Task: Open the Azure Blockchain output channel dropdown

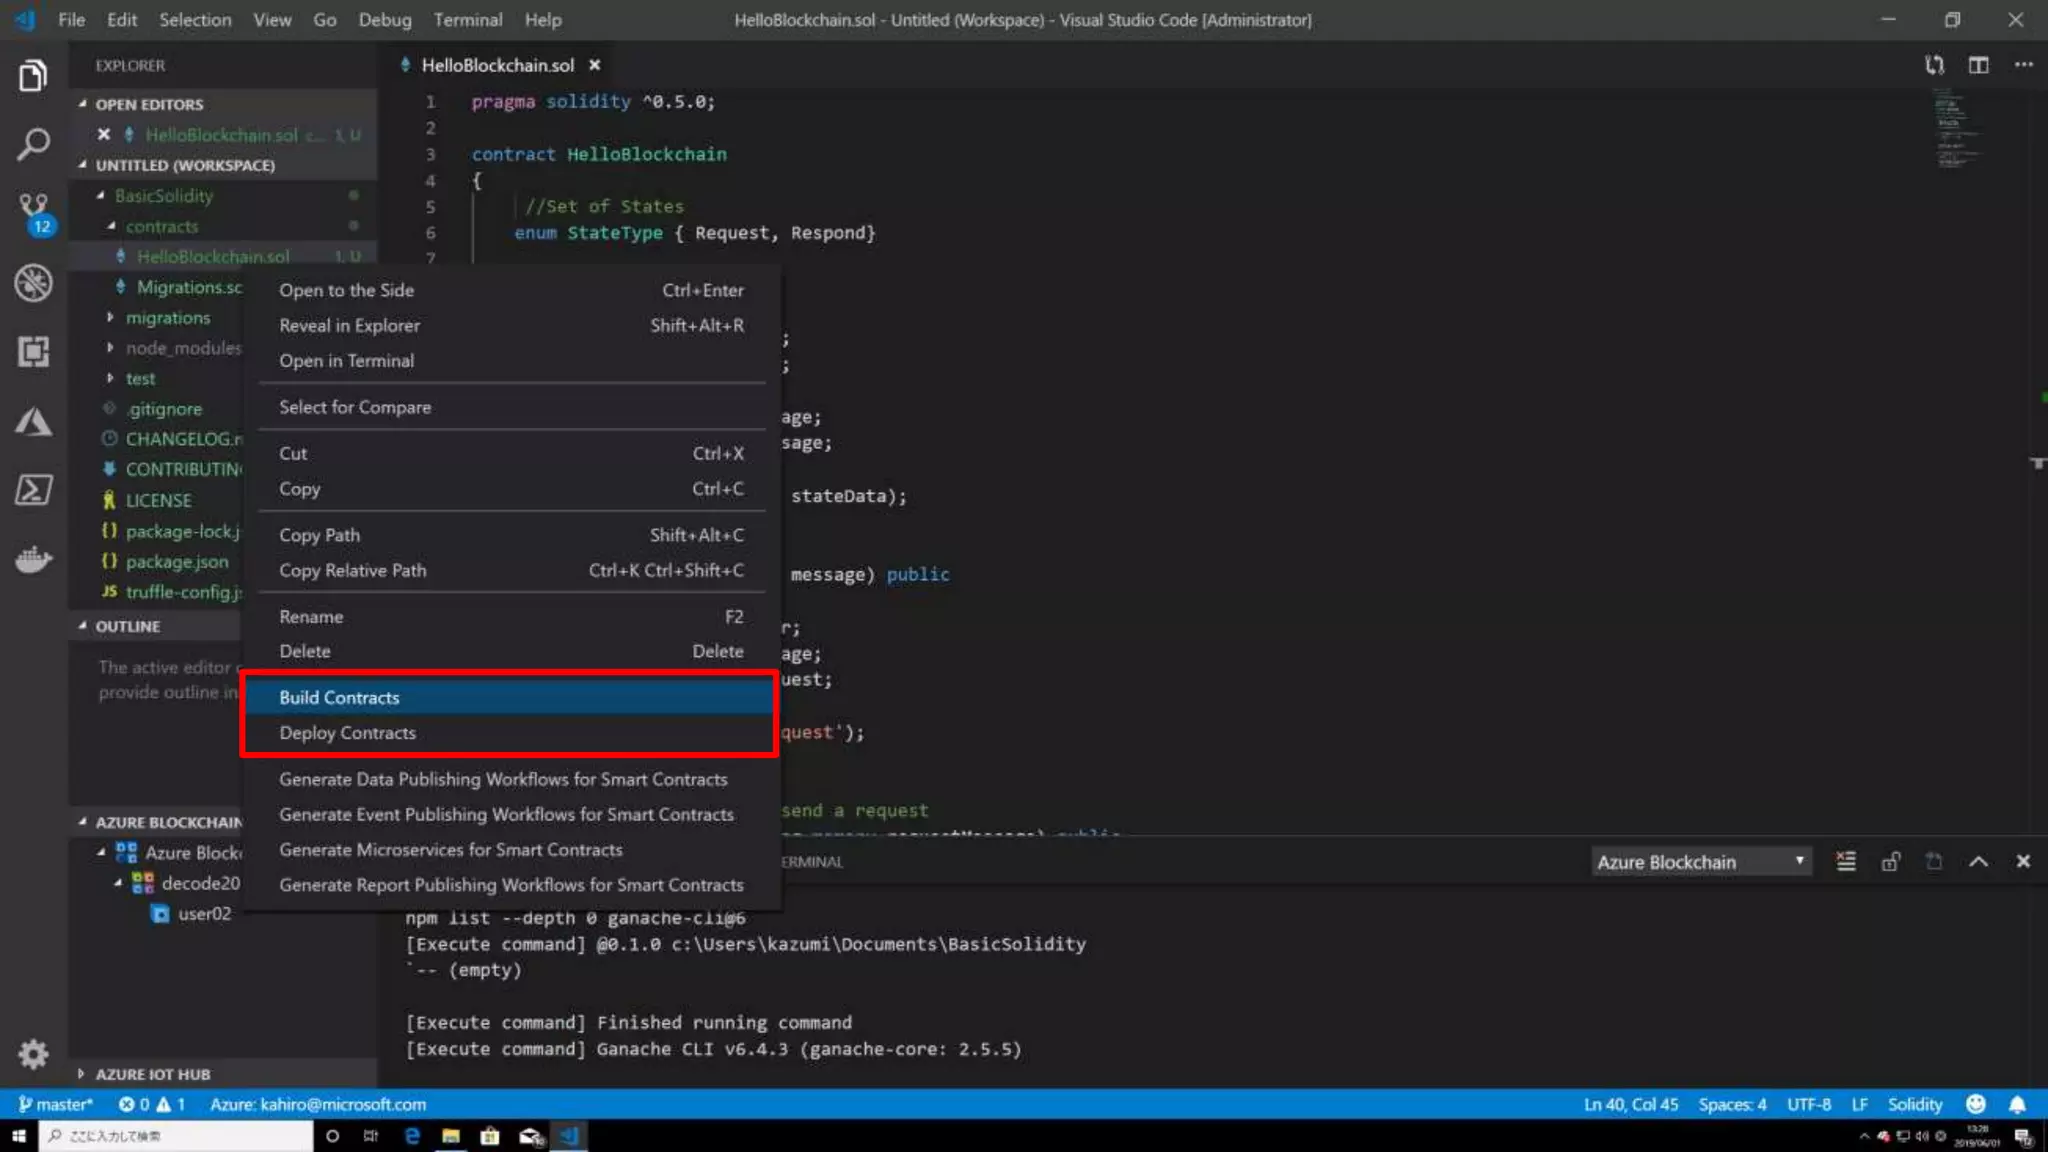Action: 1700,862
